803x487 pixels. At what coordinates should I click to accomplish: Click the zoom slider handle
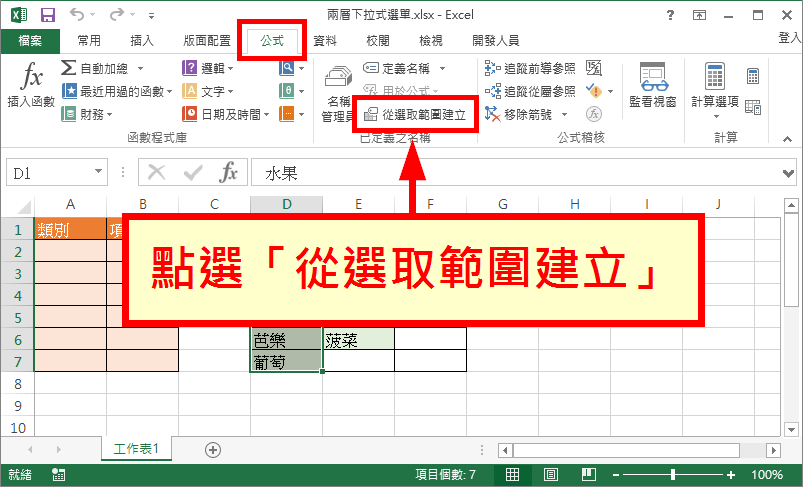pyautogui.click(x=673, y=475)
